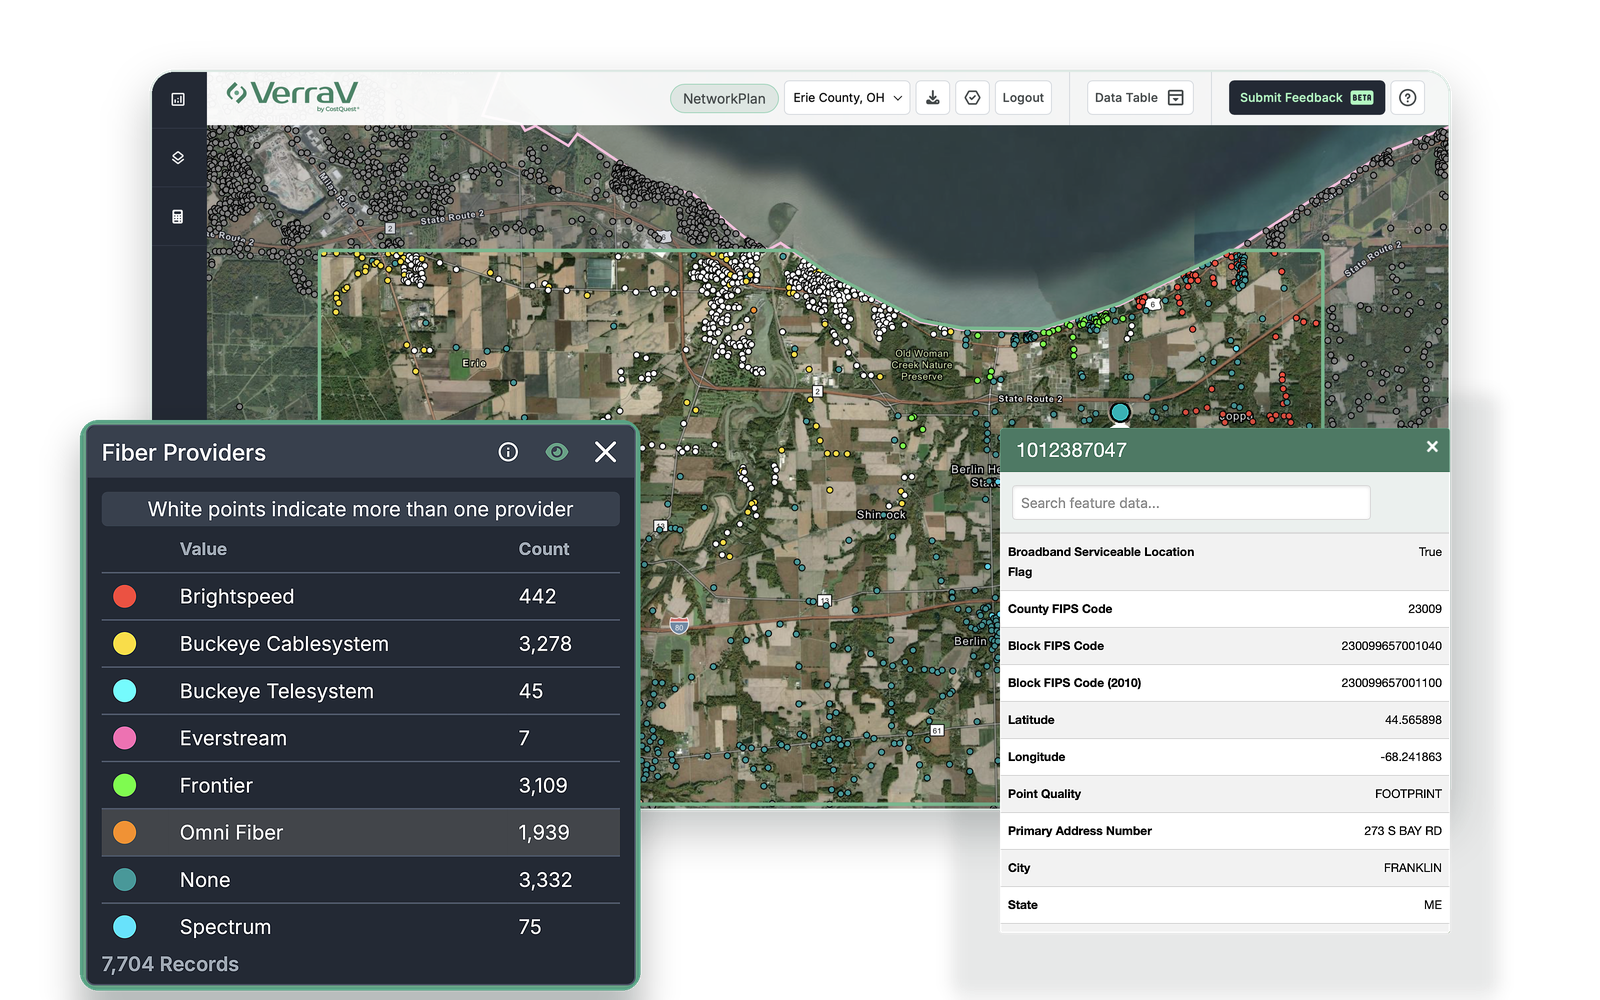The image size is (1600, 1000).
Task: Click the Latitude value 44.565898
Action: (x=1413, y=720)
